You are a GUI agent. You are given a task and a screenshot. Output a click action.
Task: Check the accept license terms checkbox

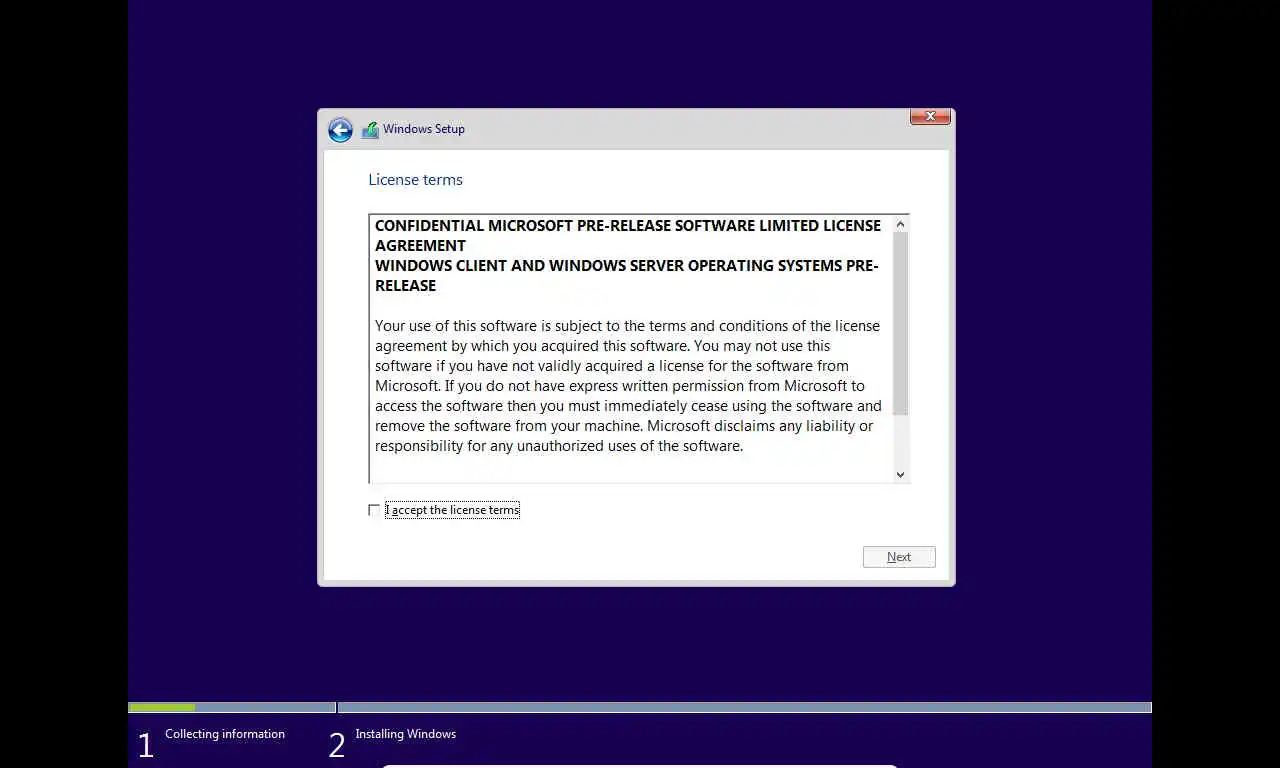pos(374,510)
